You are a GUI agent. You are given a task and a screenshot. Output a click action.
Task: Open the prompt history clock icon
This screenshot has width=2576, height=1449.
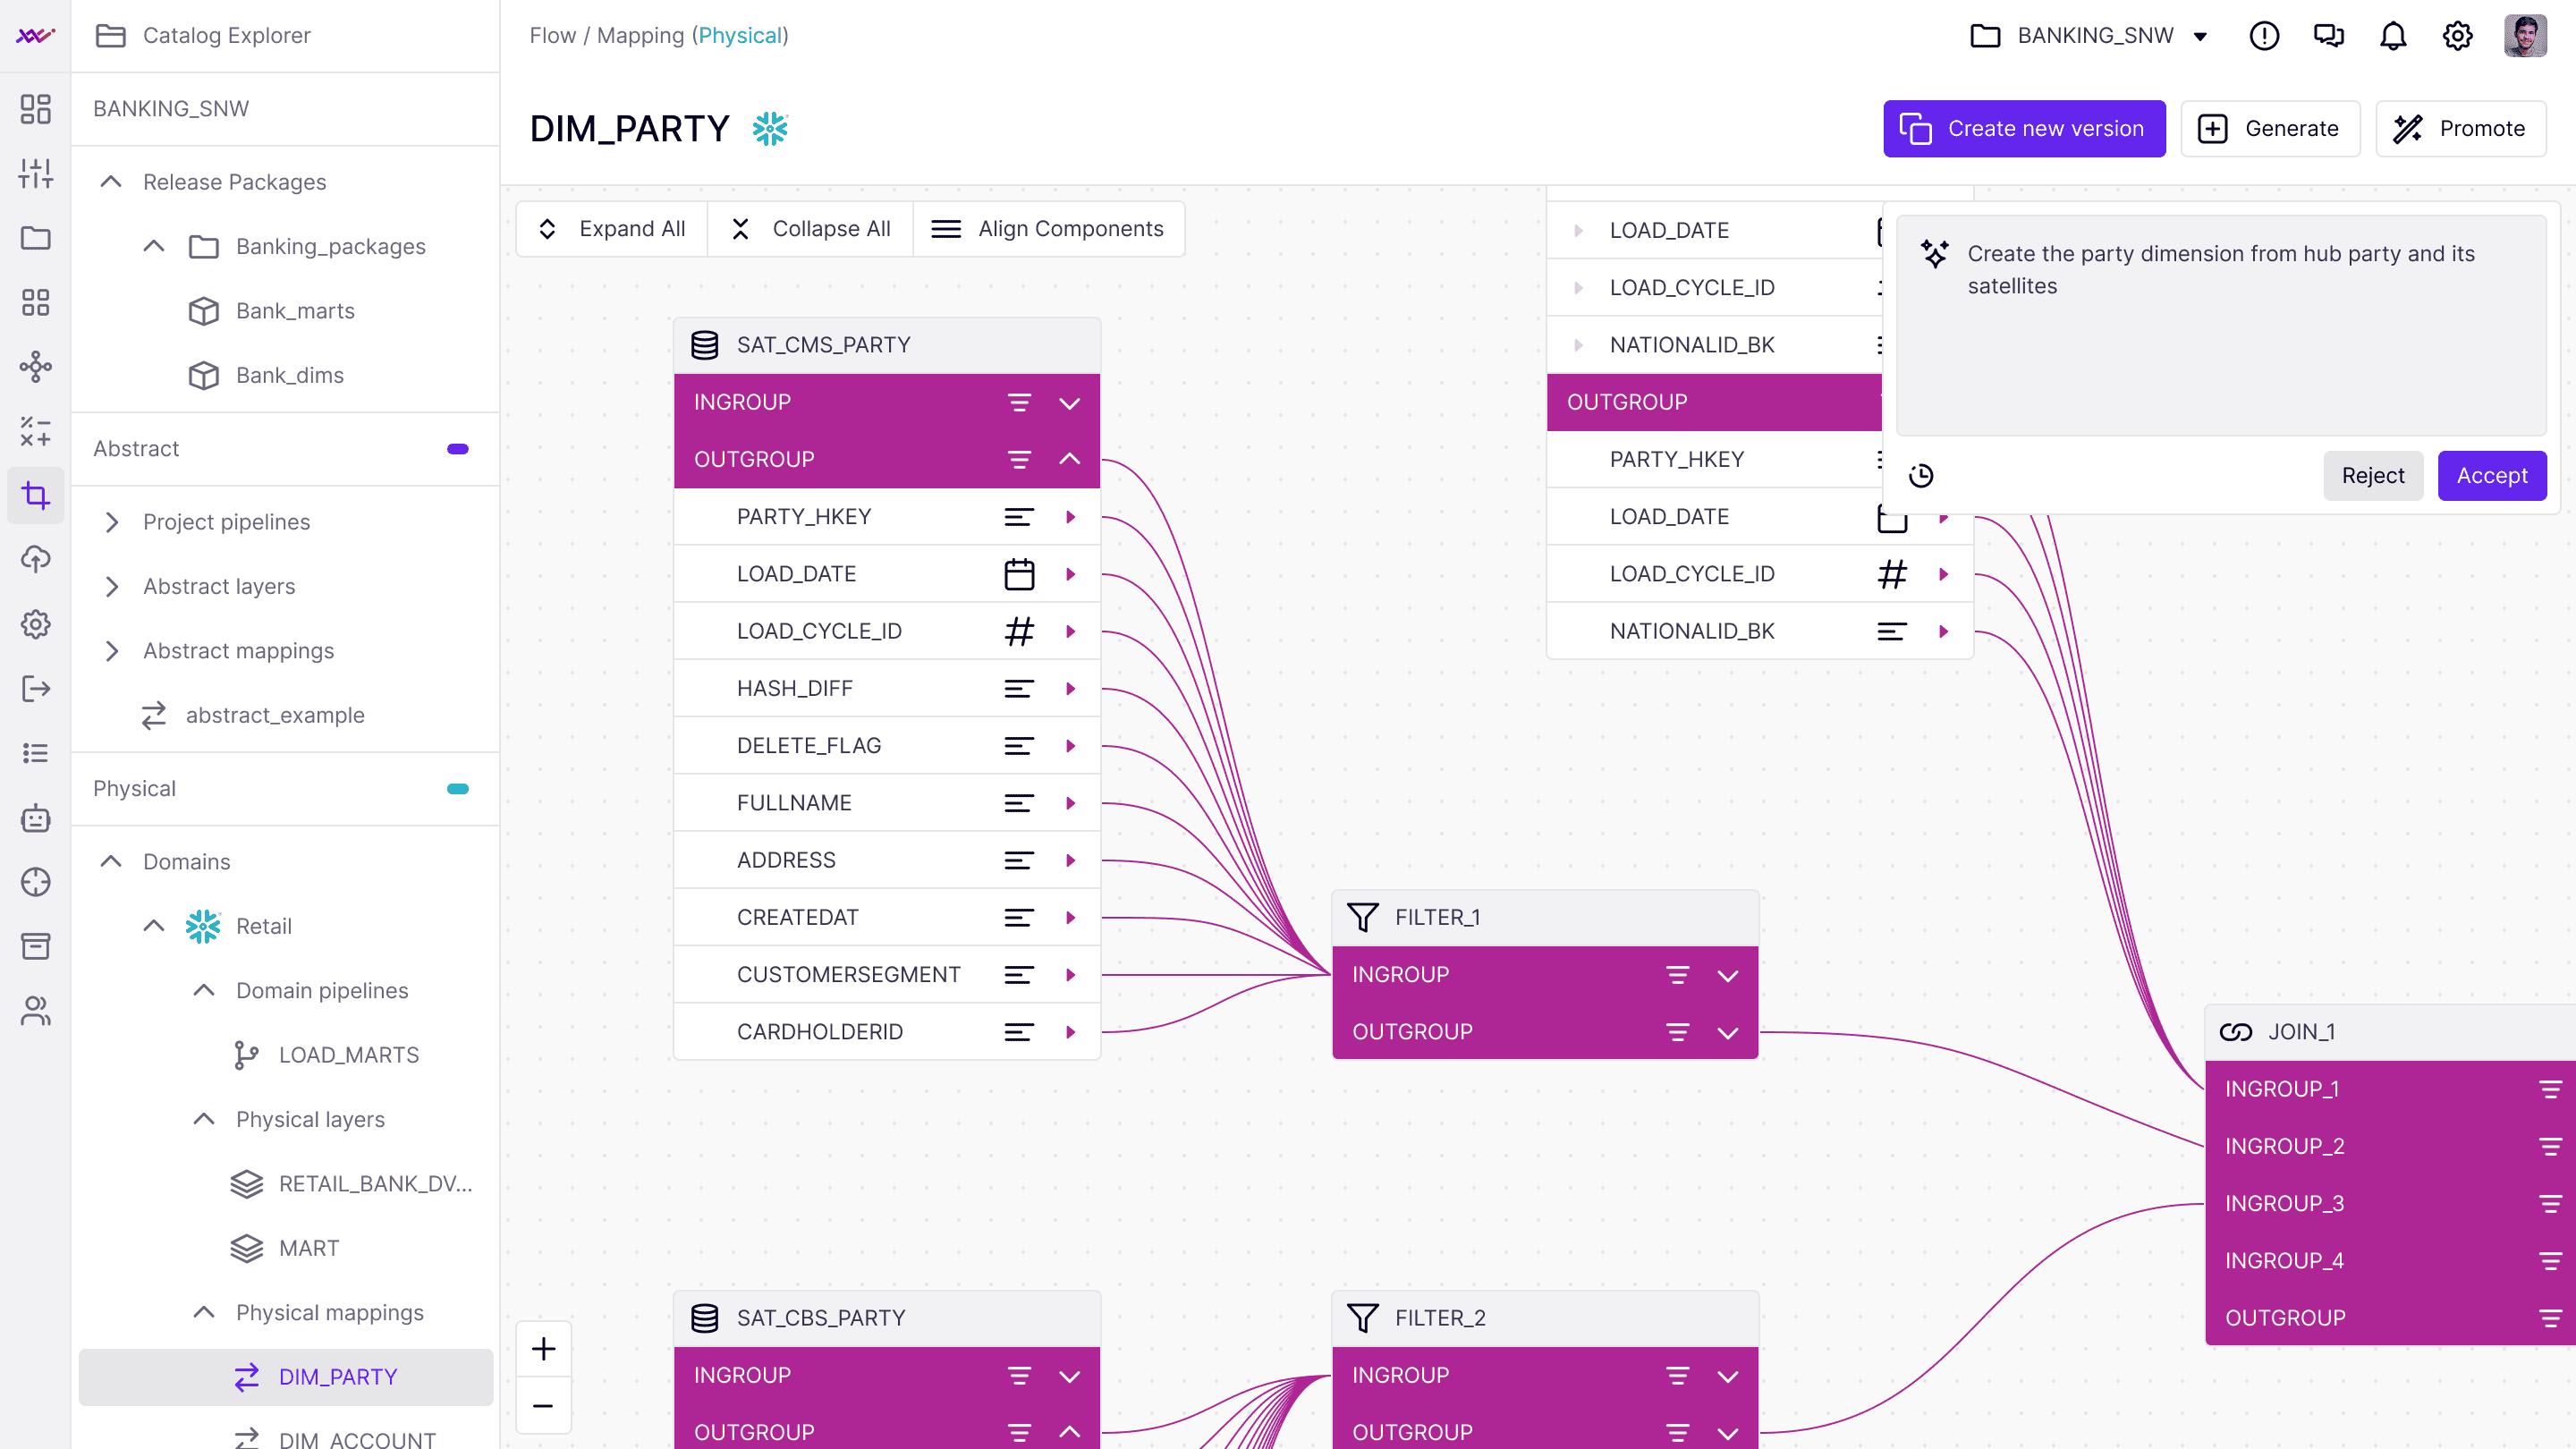pyautogui.click(x=1921, y=476)
